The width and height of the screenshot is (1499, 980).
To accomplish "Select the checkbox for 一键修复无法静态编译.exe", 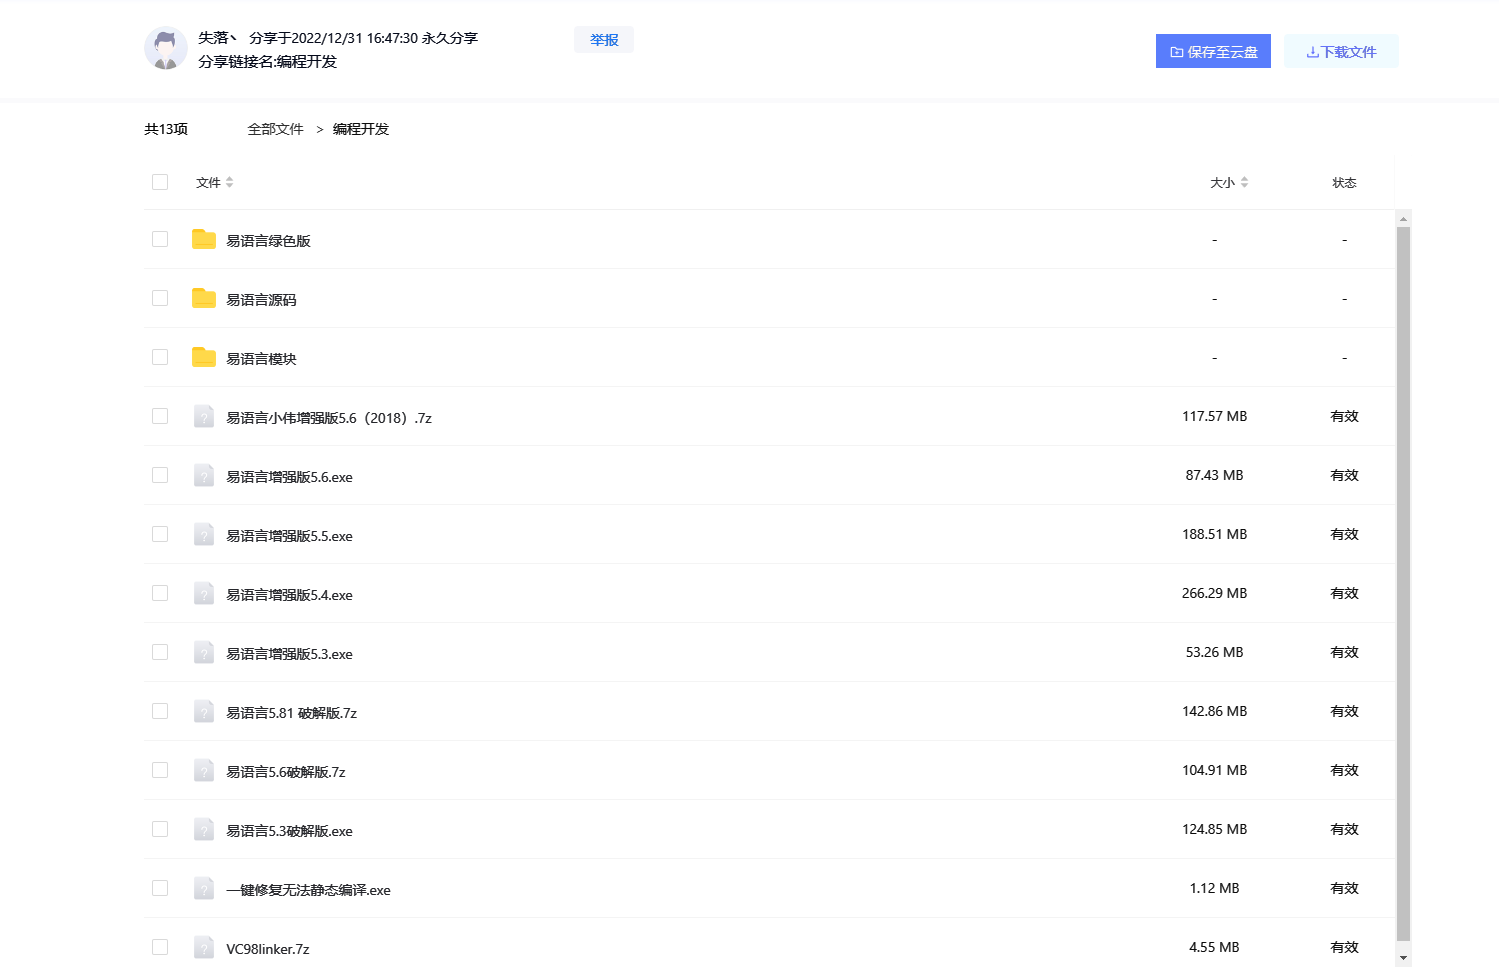I will coord(160,888).
